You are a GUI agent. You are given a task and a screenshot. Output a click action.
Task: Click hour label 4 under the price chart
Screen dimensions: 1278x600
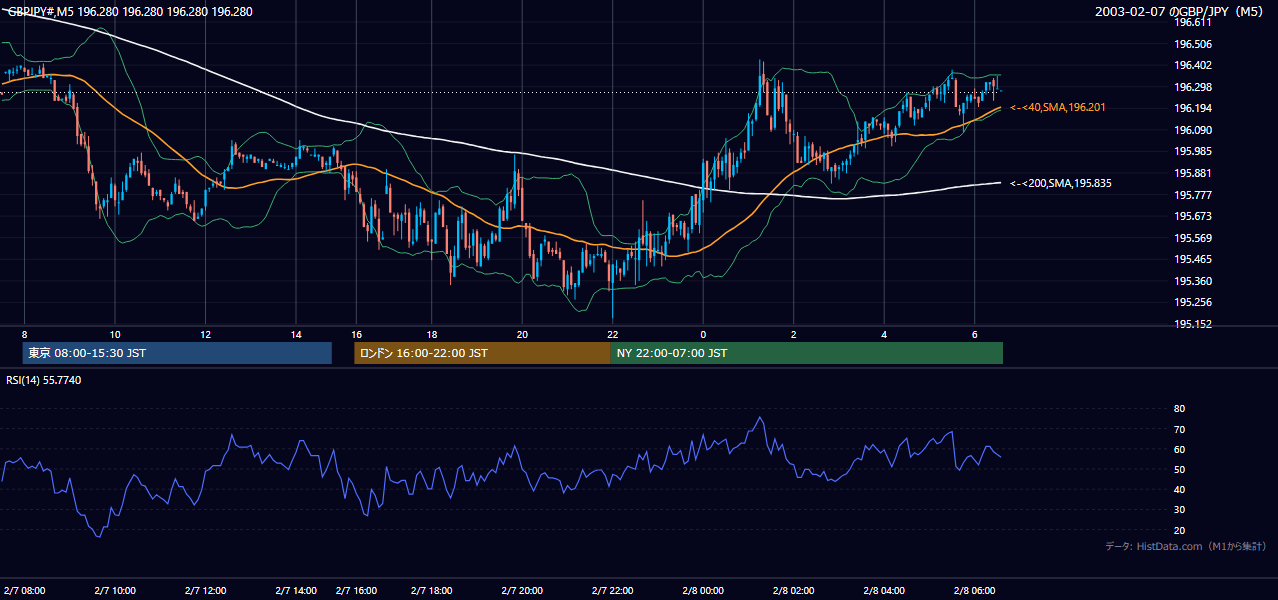point(884,334)
